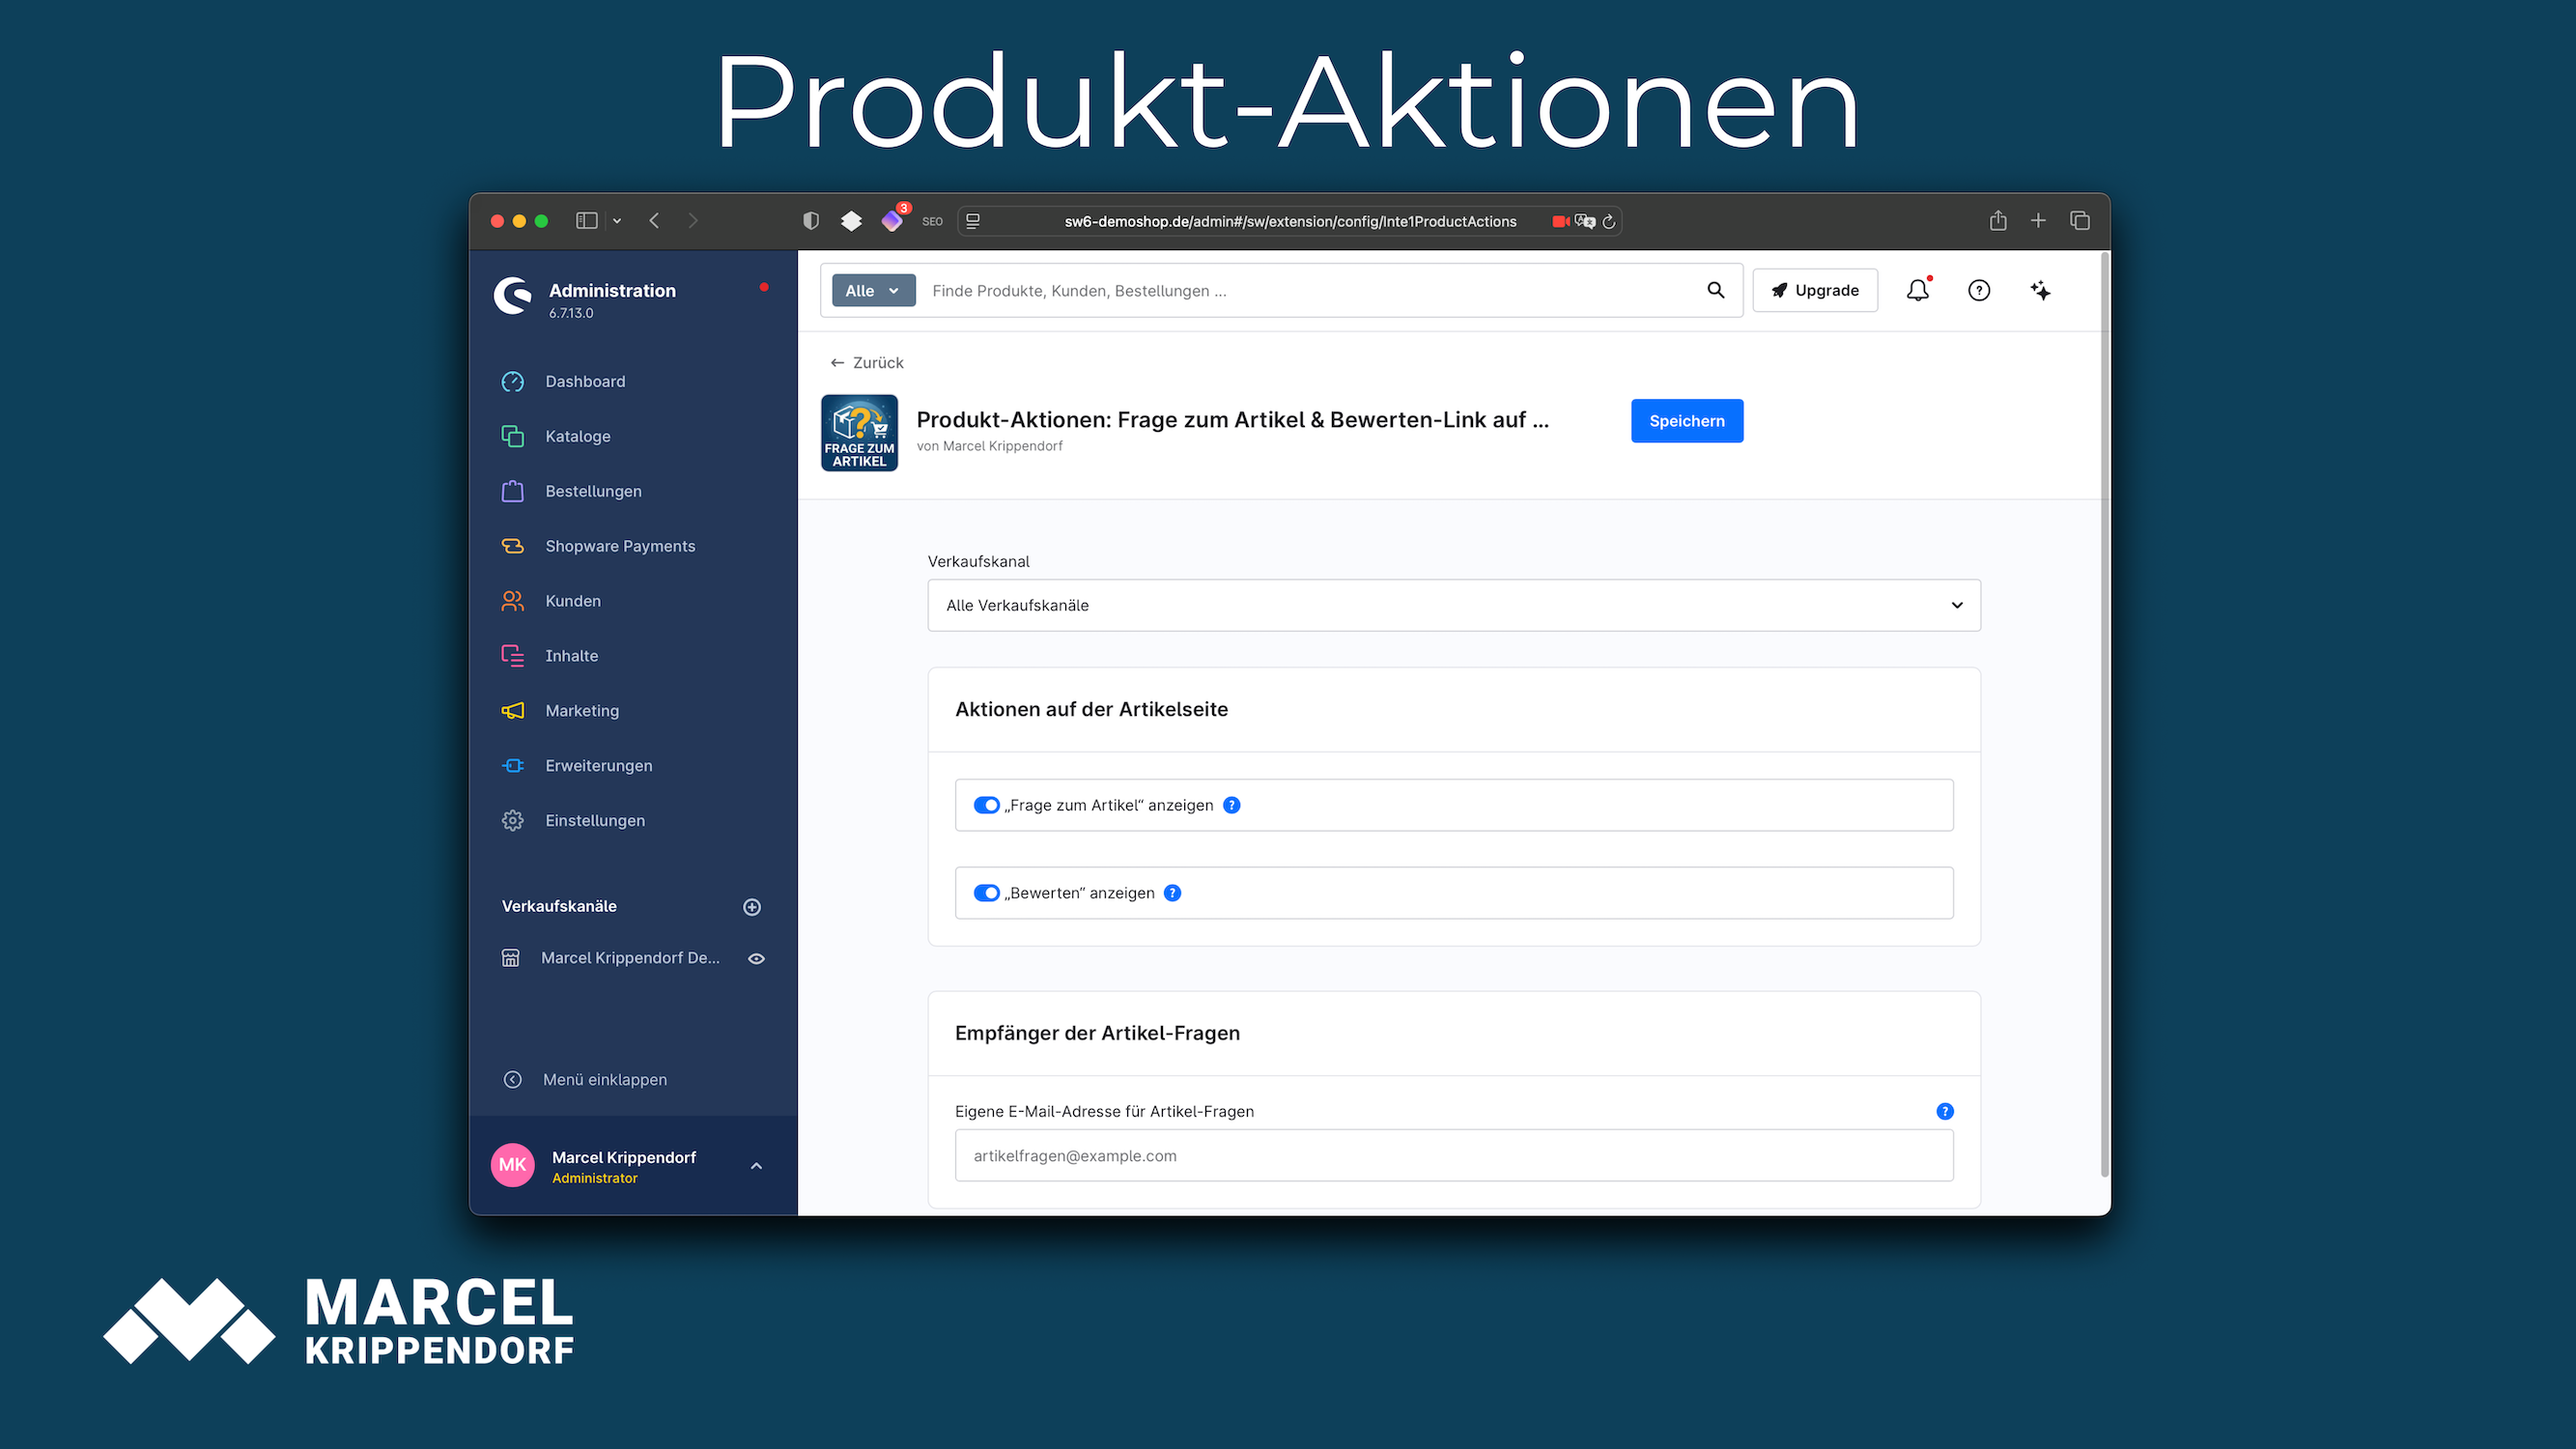Open Kataloge in the sidebar menu

click(577, 436)
